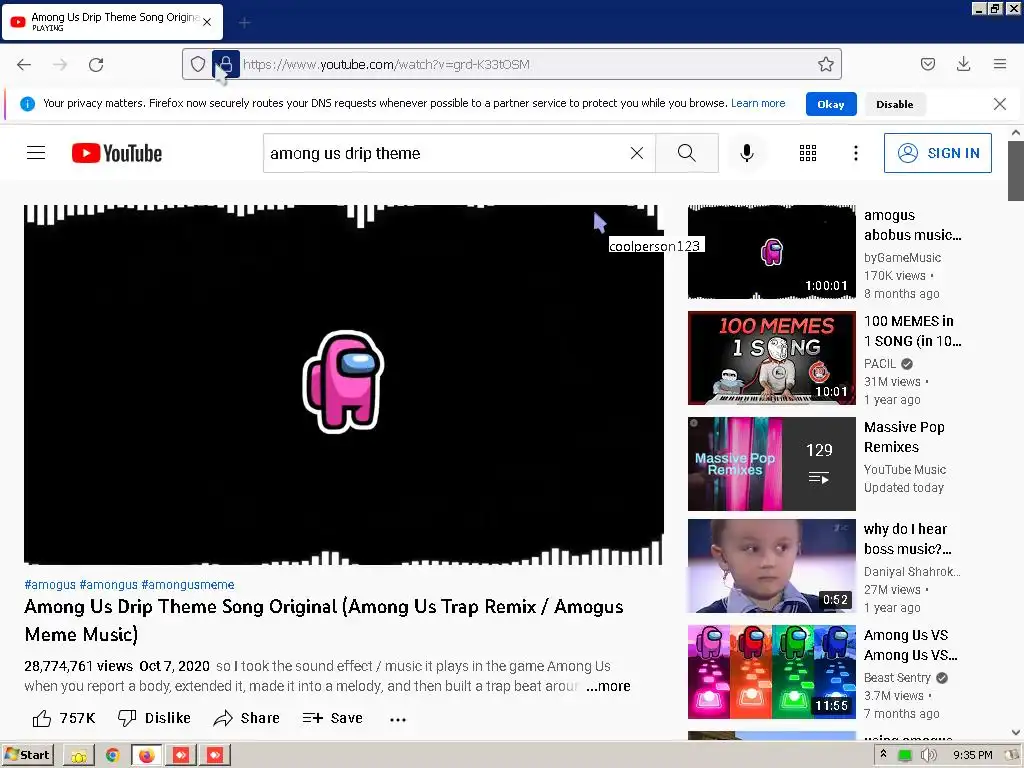Viewport: 1024px width, 768px height.
Task: Open the Firefox downloads panel
Action: pyautogui.click(x=963, y=64)
